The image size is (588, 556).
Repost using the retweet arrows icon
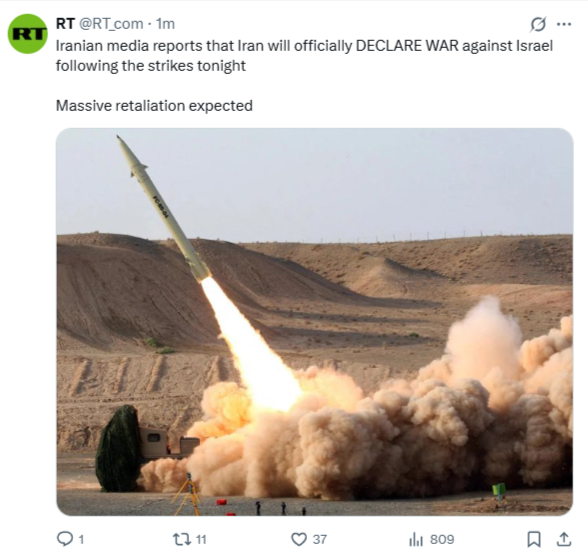[182, 540]
